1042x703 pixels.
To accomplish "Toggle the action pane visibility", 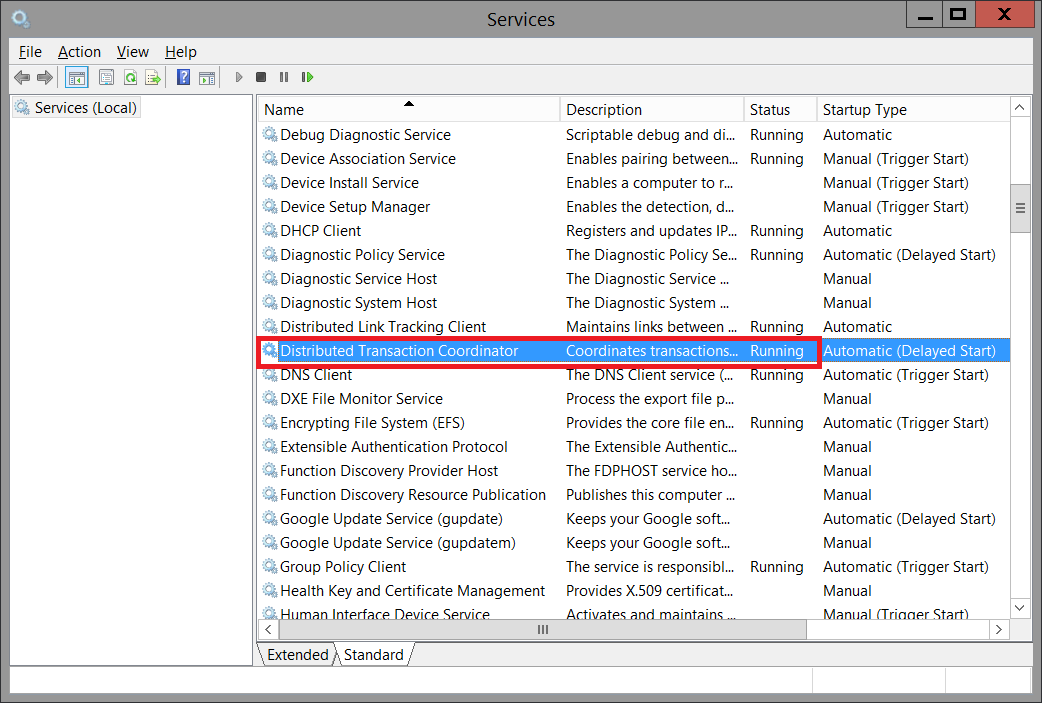I will (207, 77).
